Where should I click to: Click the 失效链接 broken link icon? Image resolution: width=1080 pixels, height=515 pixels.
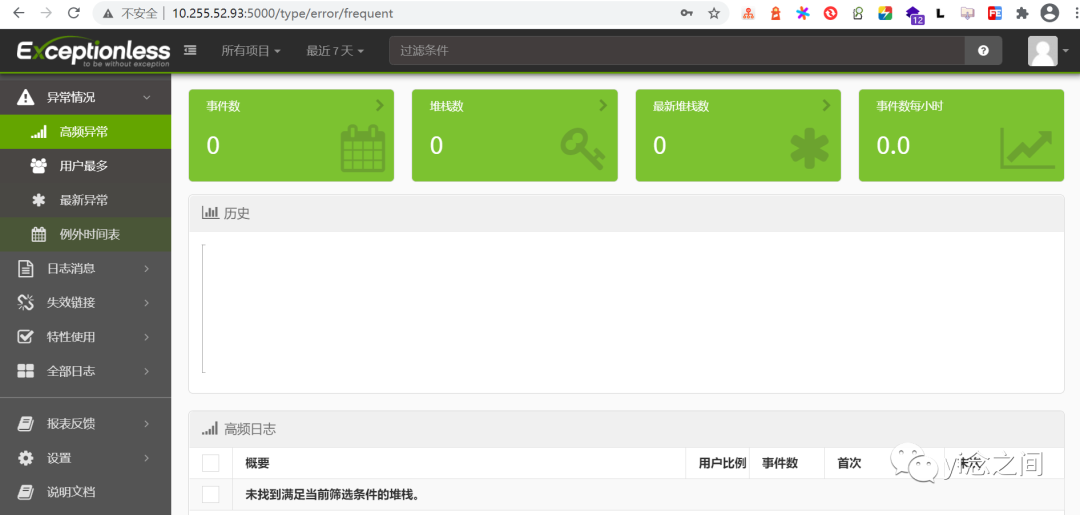point(25,302)
